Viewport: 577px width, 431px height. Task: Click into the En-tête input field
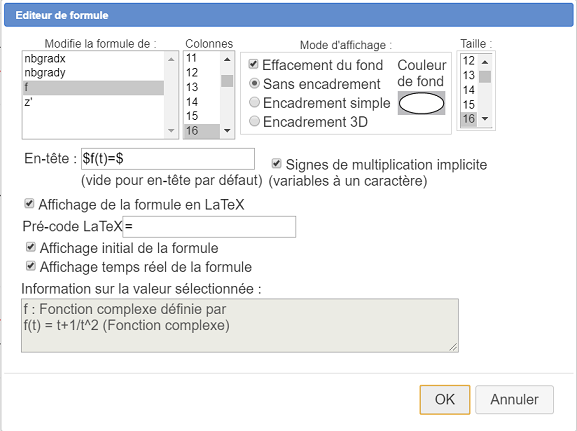pos(168,159)
